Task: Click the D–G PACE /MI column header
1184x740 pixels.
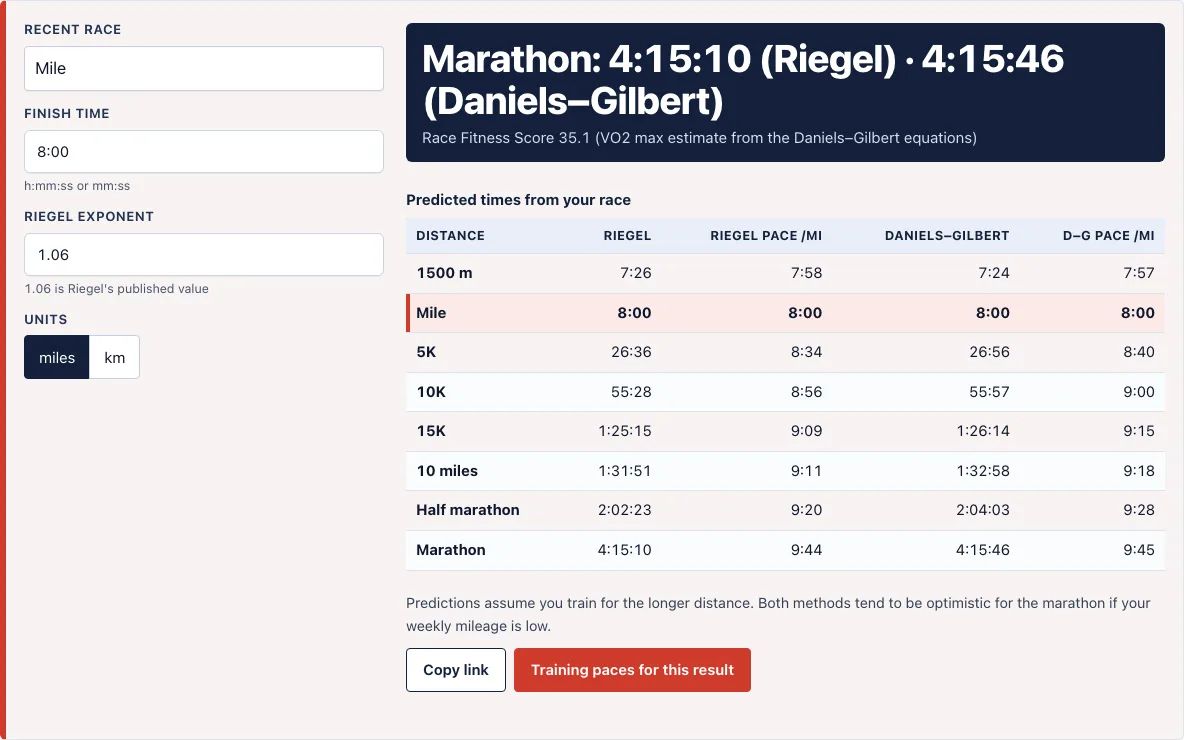Action: tap(1108, 236)
